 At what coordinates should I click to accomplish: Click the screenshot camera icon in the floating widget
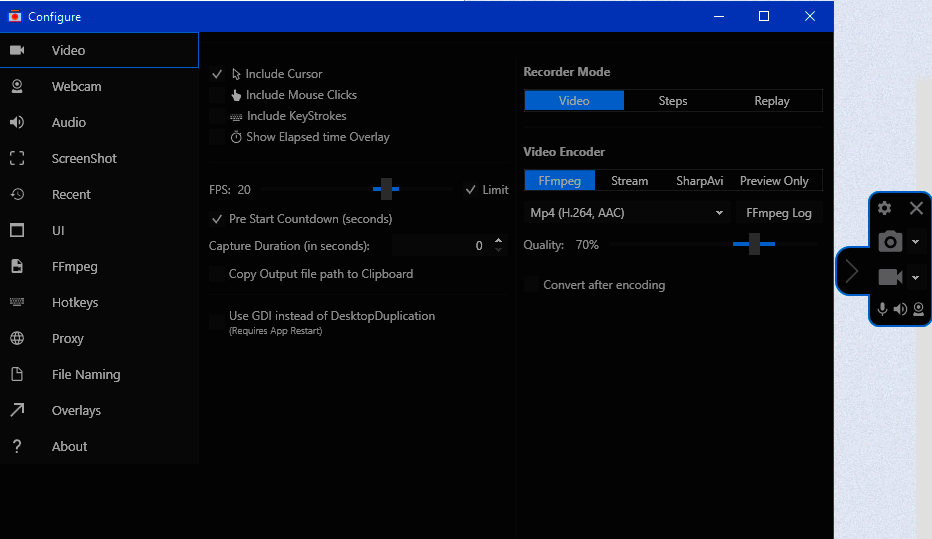[889, 242]
